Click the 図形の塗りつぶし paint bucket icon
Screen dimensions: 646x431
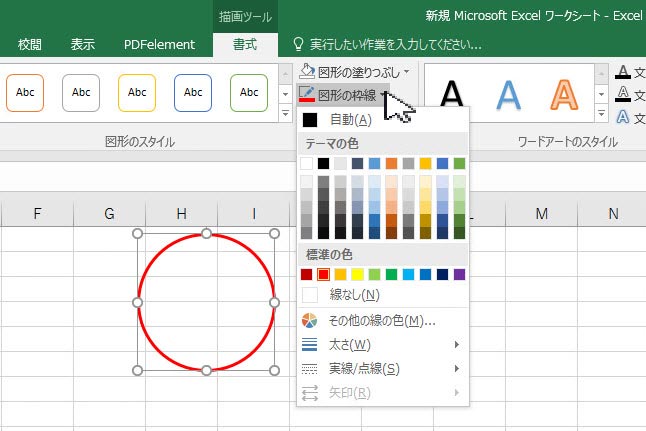click(307, 72)
